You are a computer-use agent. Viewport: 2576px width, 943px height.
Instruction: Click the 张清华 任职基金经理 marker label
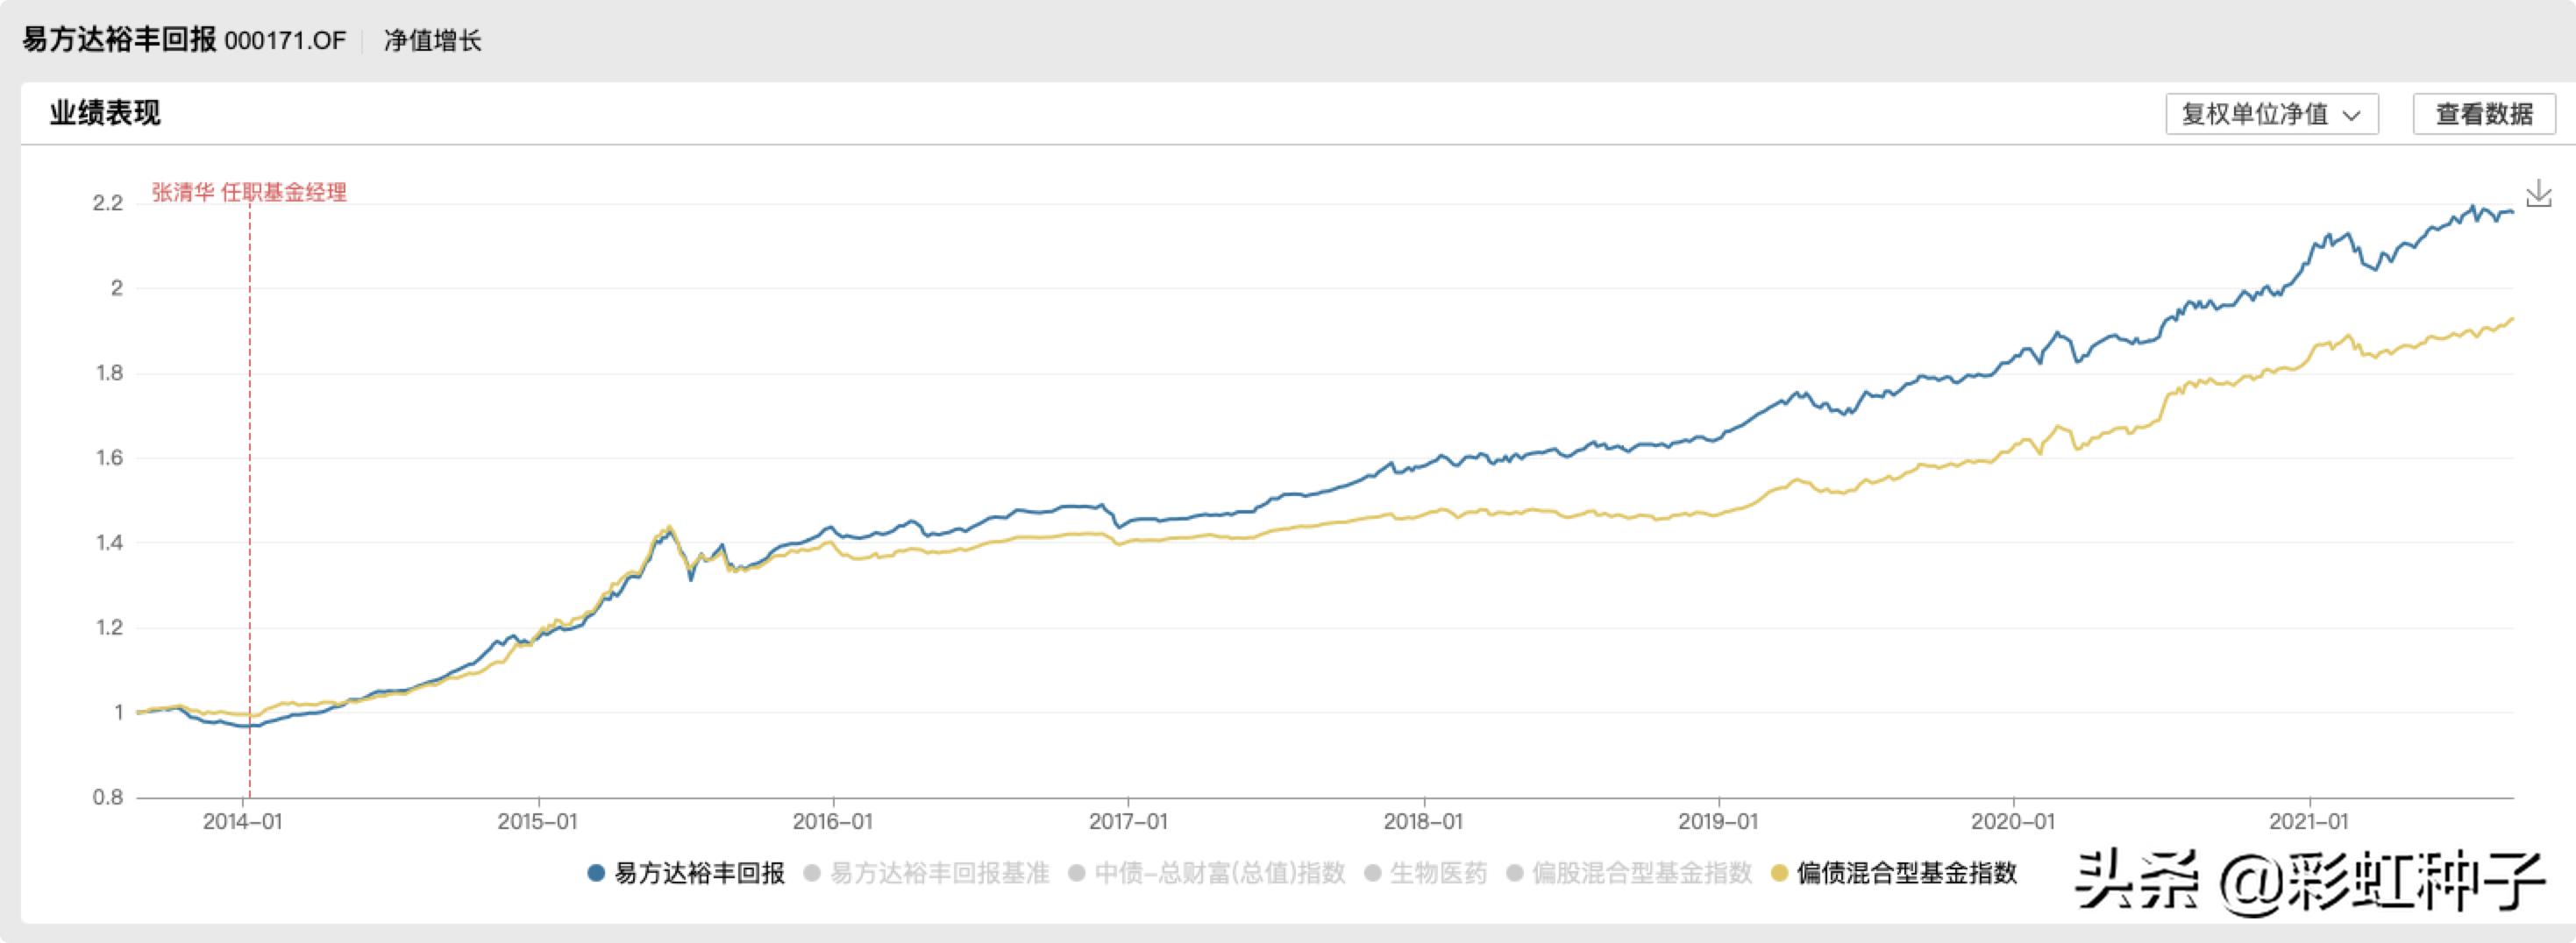tap(249, 192)
